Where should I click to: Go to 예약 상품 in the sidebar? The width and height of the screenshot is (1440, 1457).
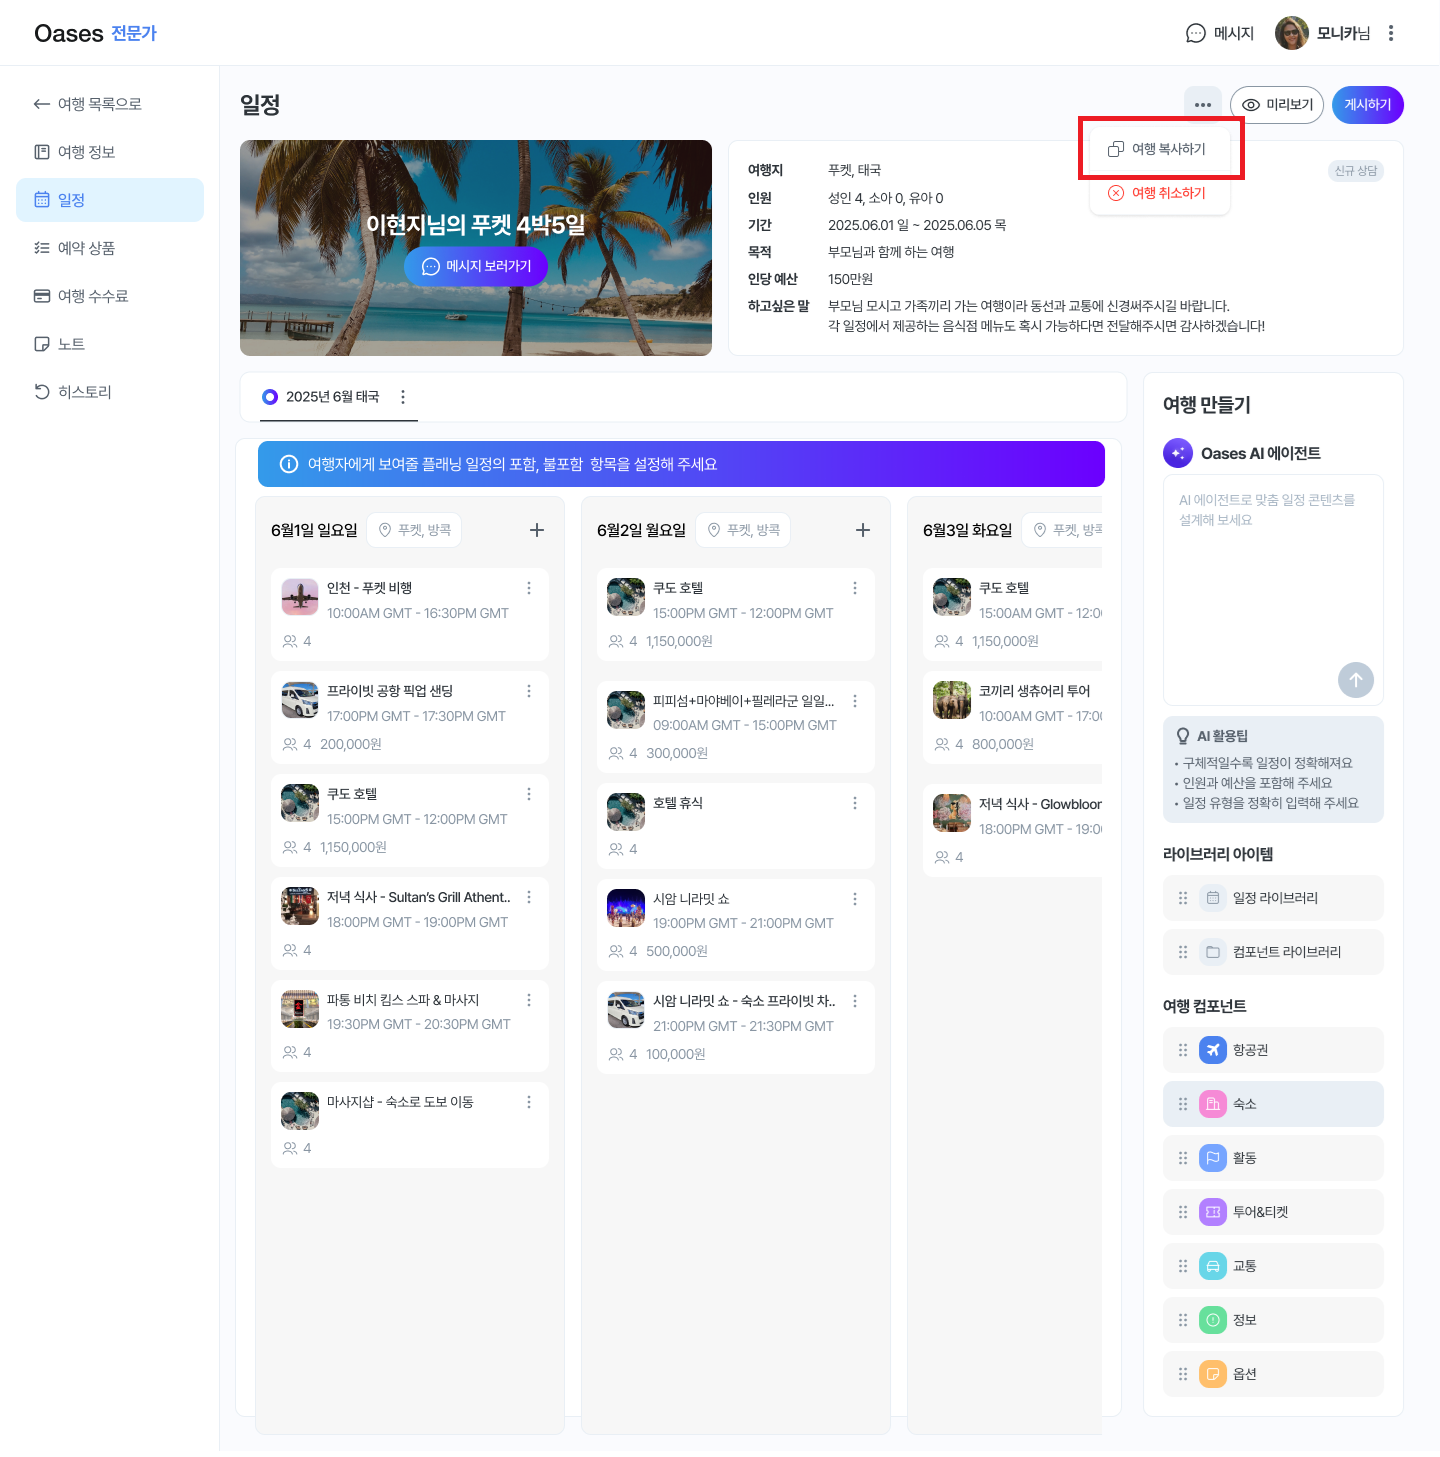tap(86, 248)
